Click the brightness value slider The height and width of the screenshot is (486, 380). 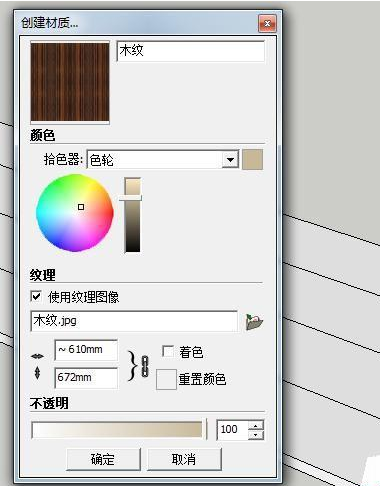(x=132, y=215)
